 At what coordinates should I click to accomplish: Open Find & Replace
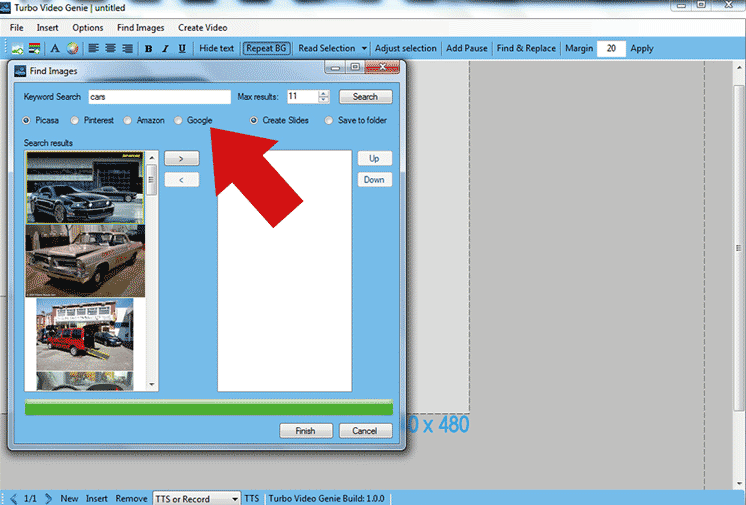pos(526,49)
